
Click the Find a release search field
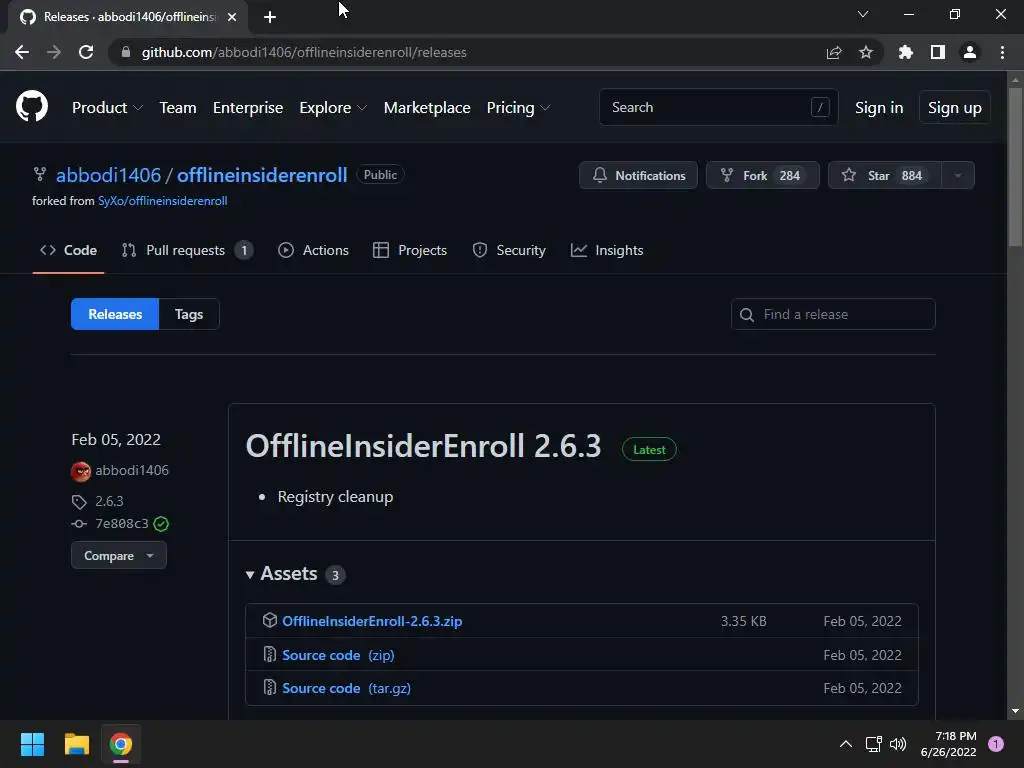click(833, 314)
